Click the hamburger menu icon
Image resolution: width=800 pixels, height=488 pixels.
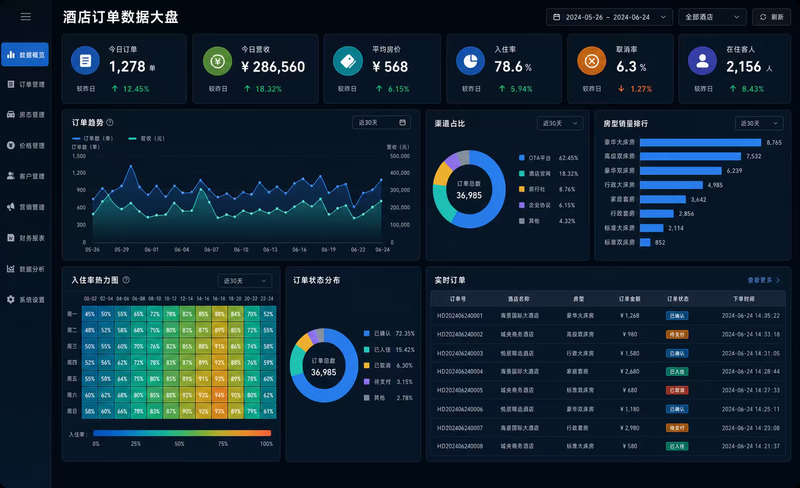[x=26, y=17]
